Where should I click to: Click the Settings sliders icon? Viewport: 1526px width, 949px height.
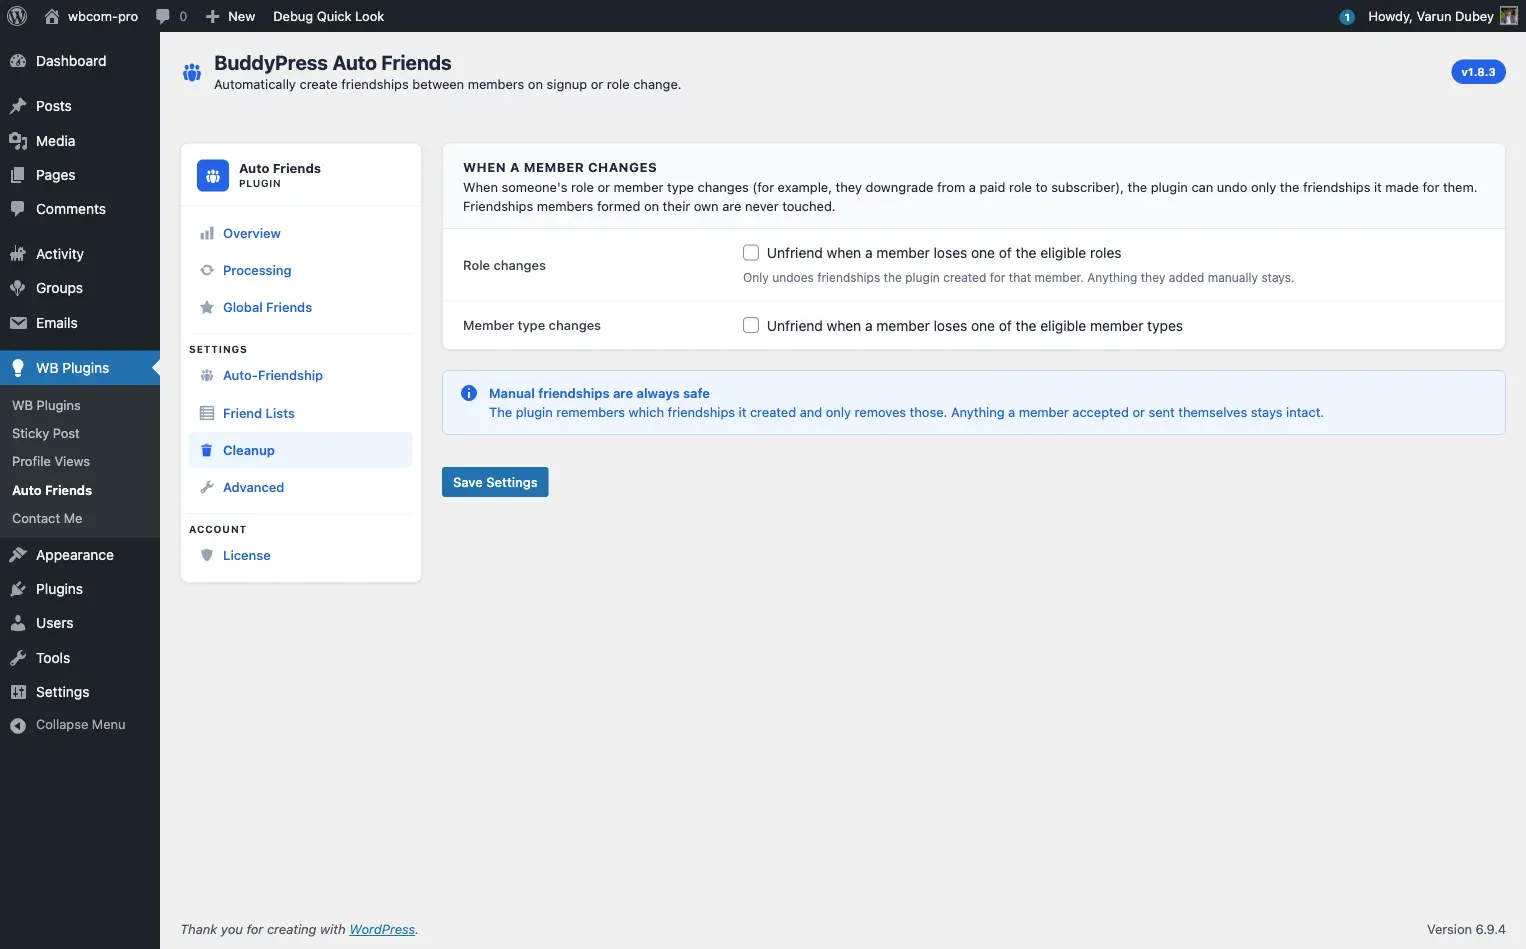tap(18, 692)
